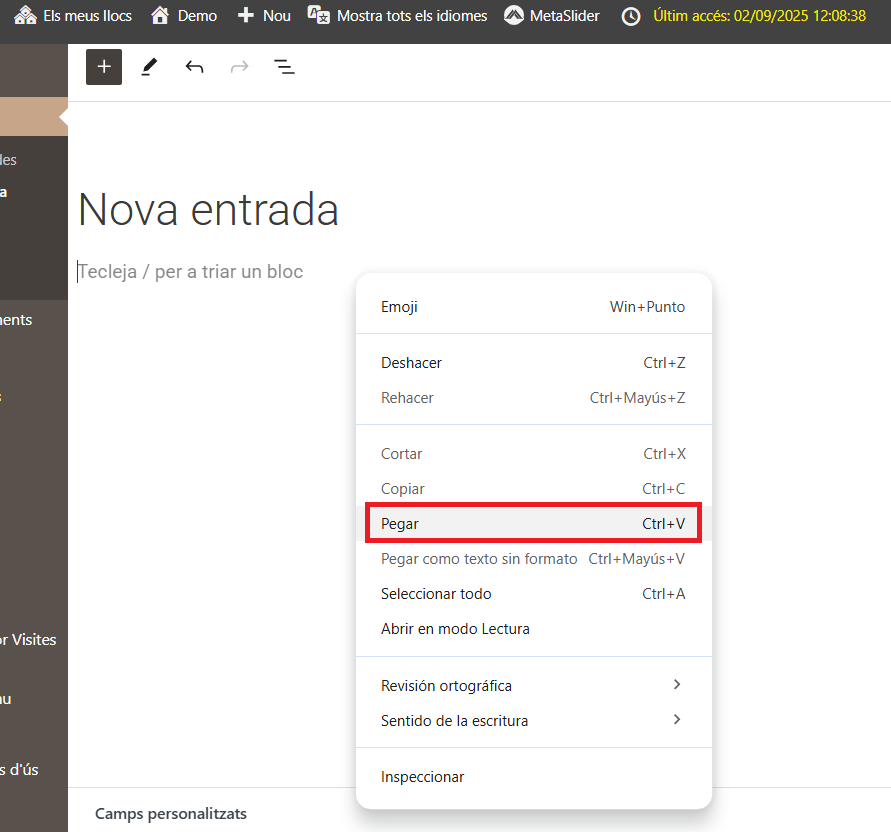Click the clock icon beside last access

click(631, 16)
